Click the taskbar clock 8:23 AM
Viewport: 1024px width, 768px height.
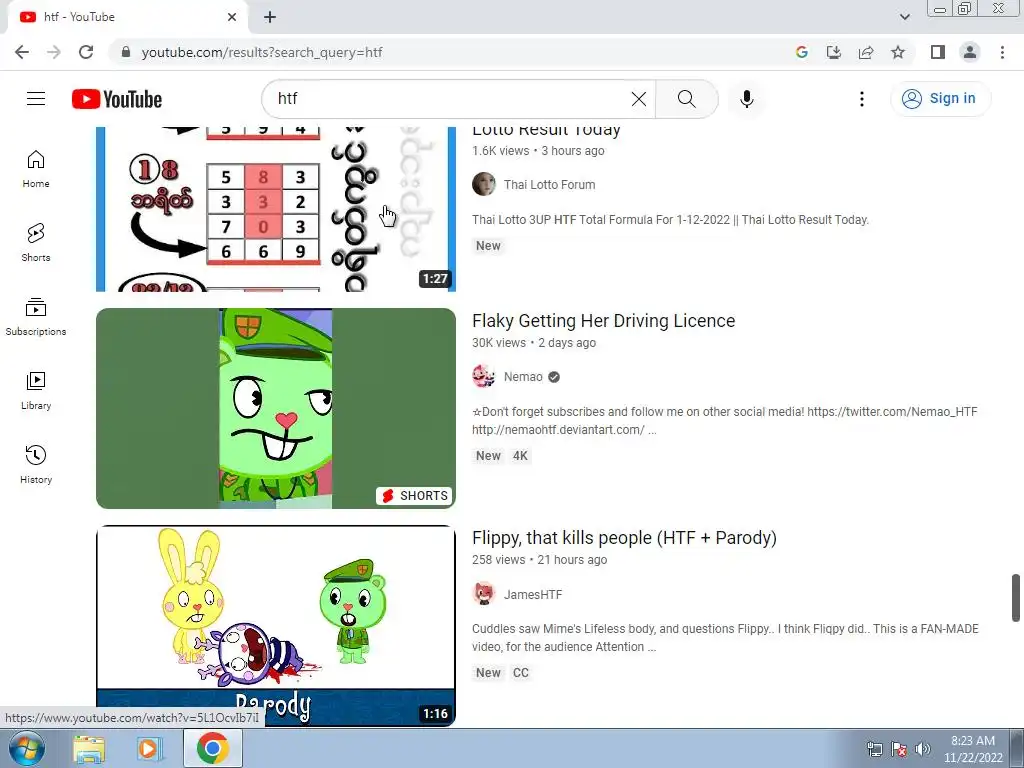point(973,749)
